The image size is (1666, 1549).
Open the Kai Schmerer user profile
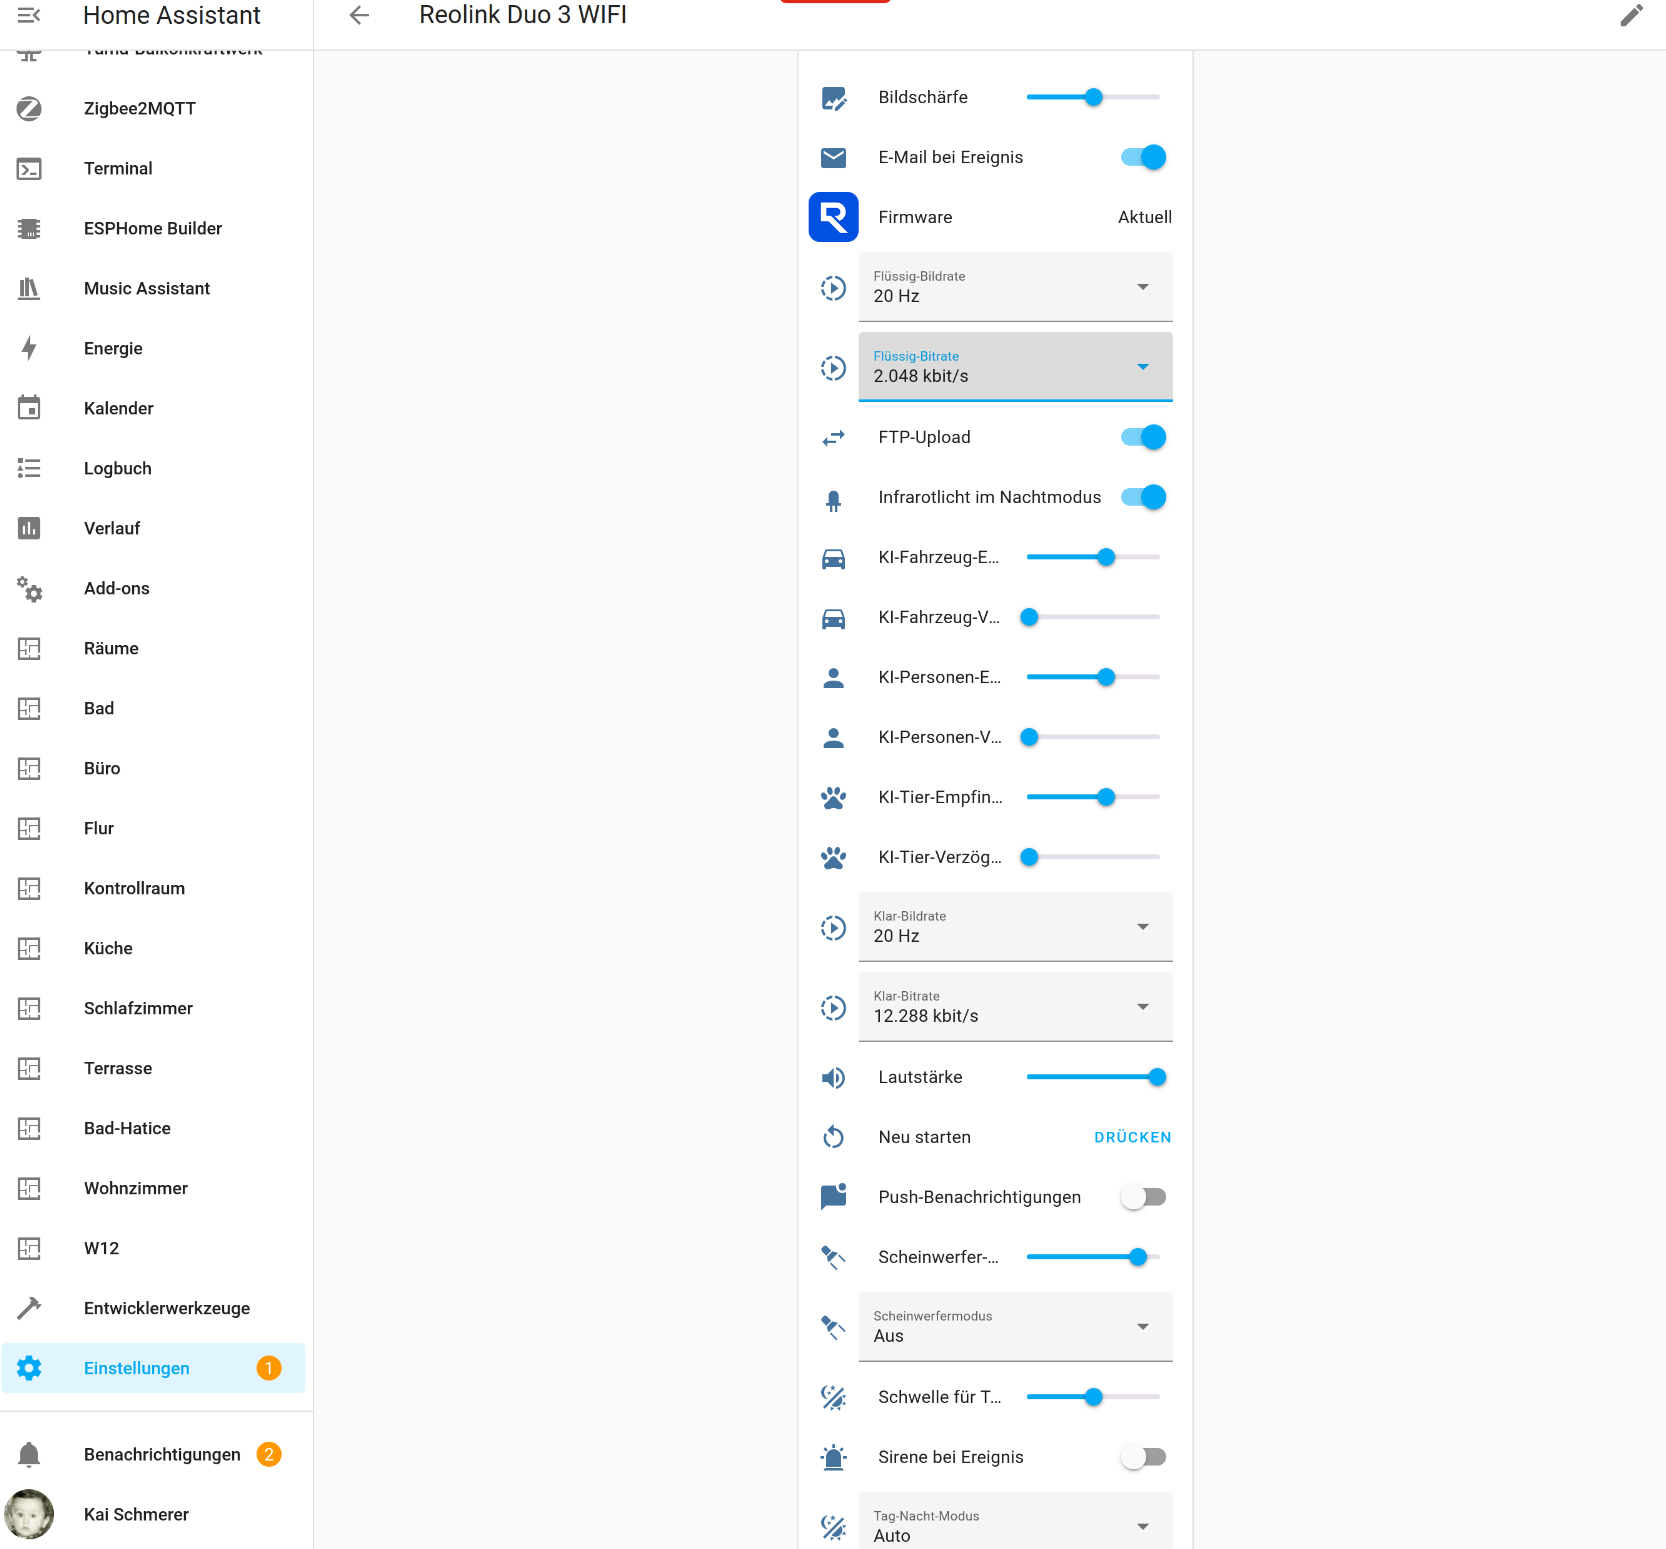tap(136, 1514)
